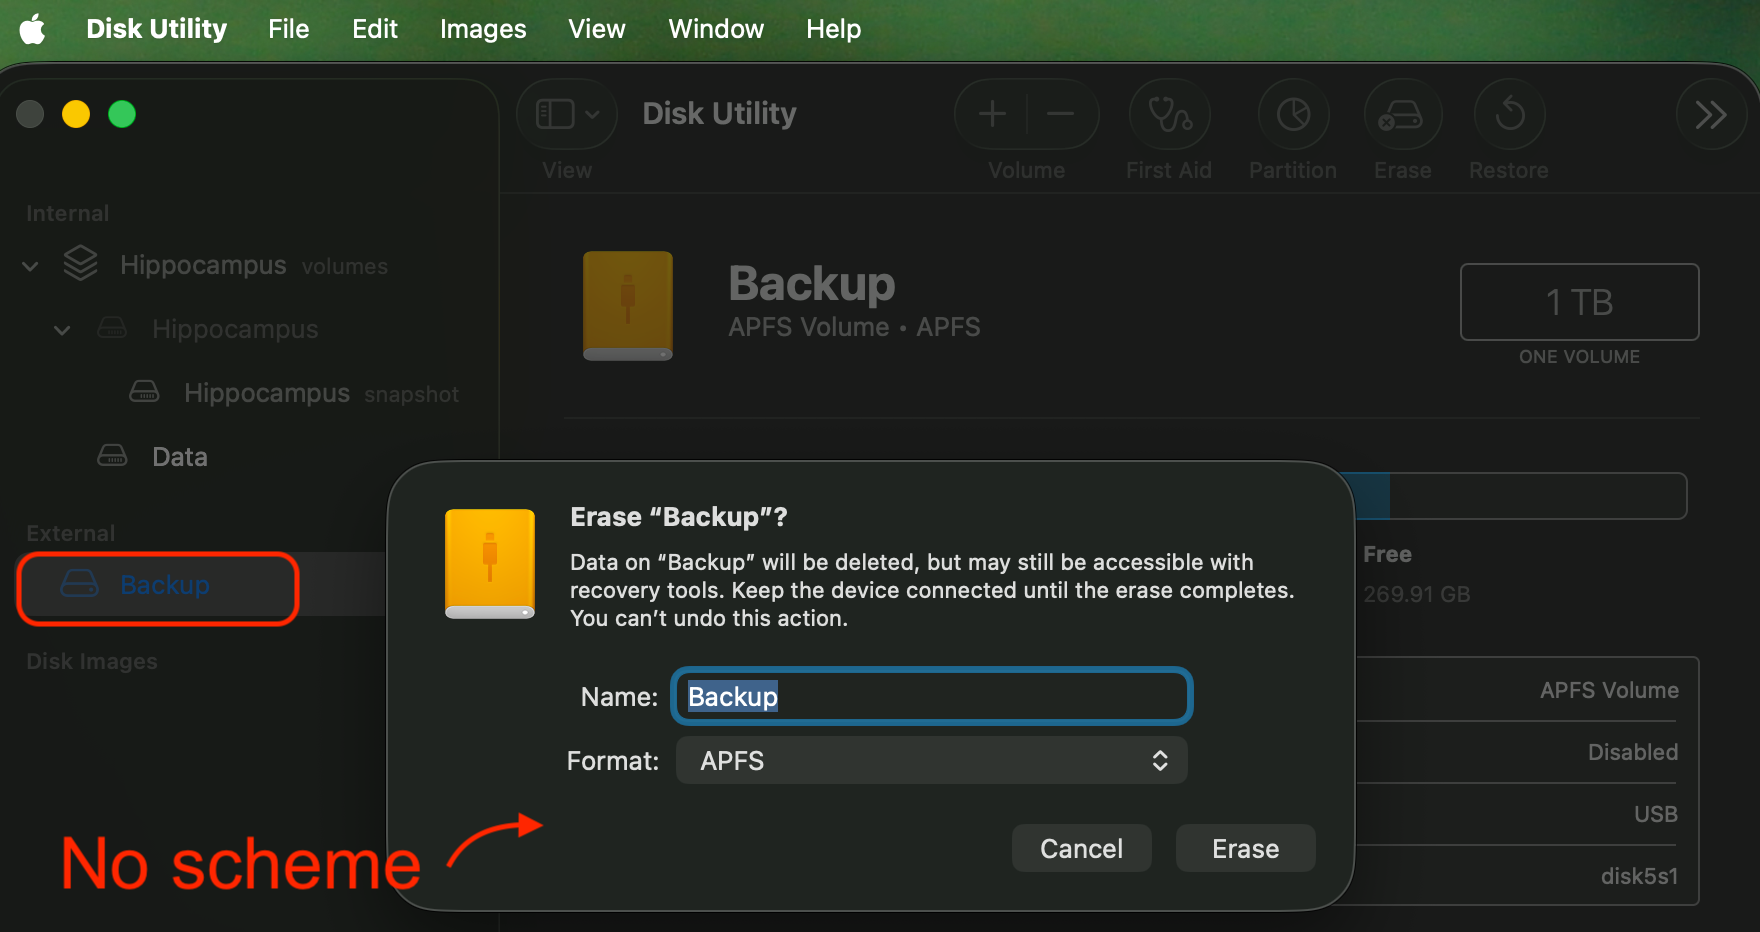Click the green zoom window button

(x=122, y=114)
